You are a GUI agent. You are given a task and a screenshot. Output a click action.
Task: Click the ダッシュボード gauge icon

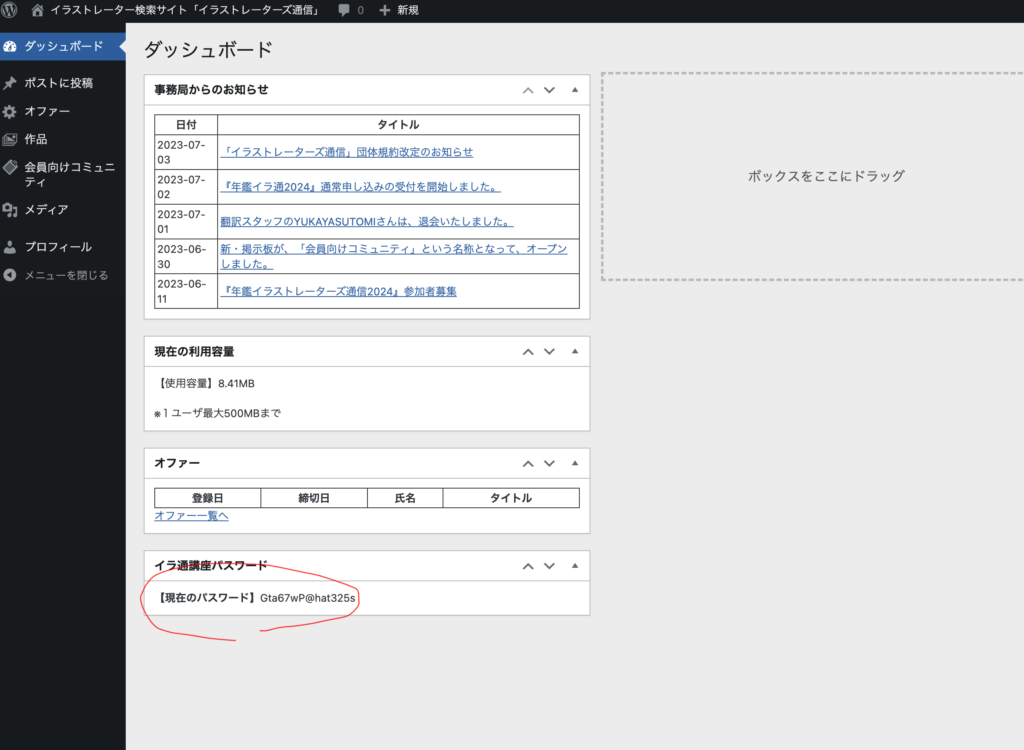[x=10, y=46]
